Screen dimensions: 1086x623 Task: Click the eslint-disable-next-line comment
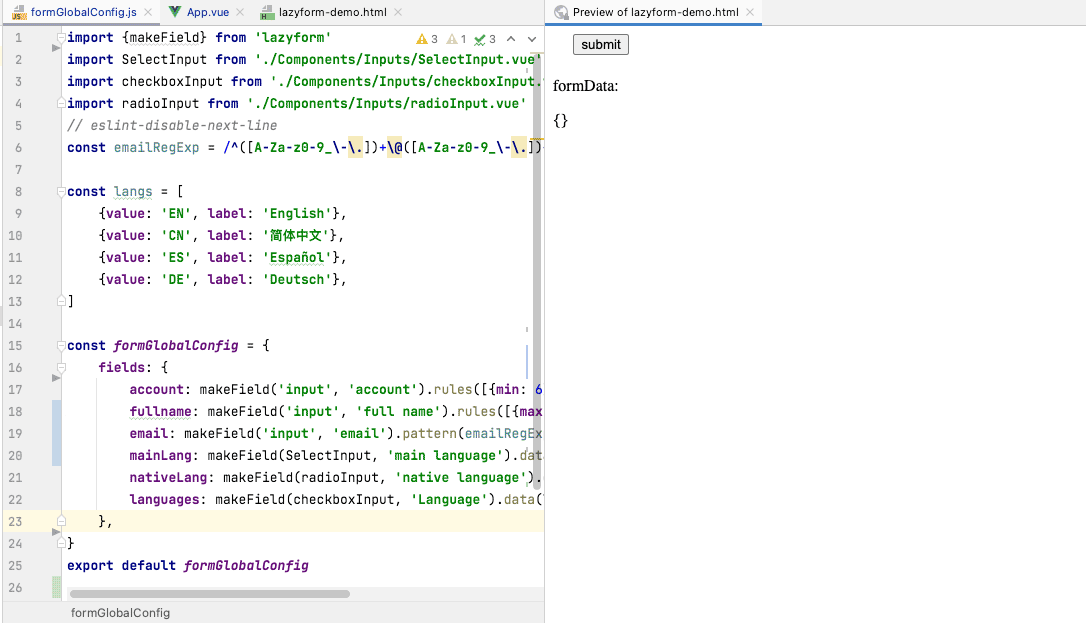pos(172,125)
